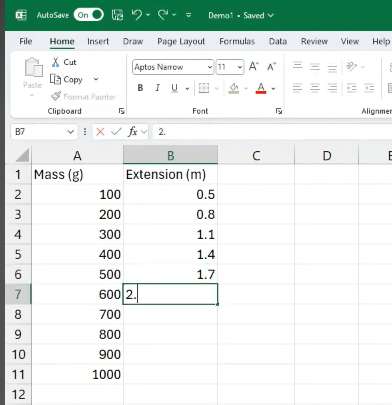Open the Help tab
Screen dimensions: 392x405
point(381,41)
